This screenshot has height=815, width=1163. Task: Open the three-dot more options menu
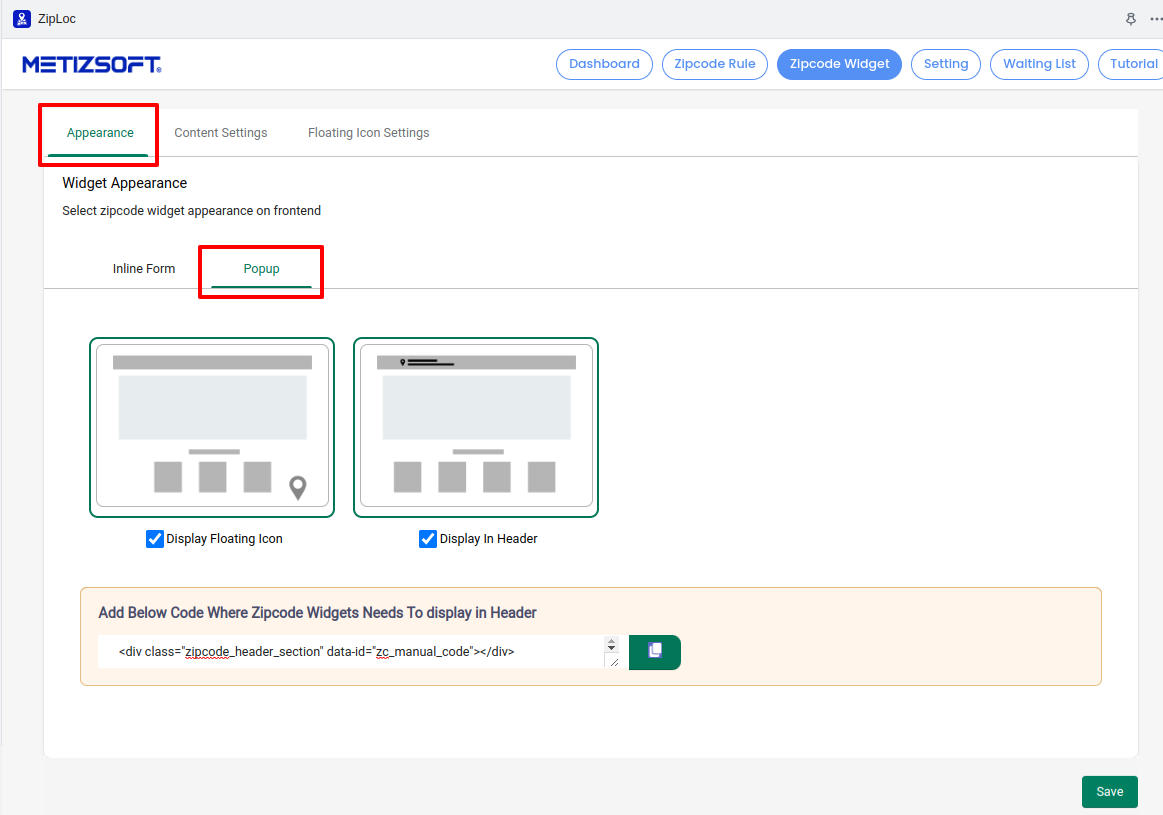pyautogui.click(x=1155, y=19)
